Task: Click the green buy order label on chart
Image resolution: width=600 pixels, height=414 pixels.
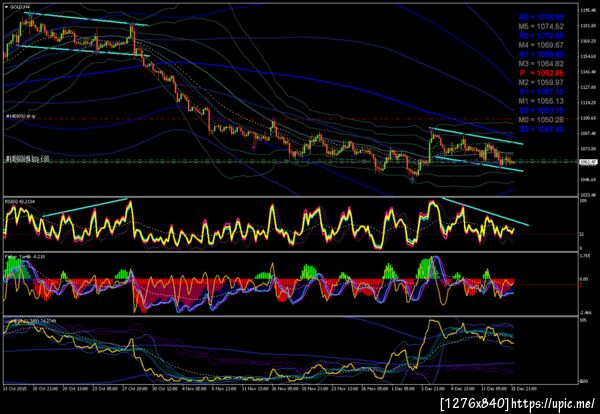Action: 27,159
